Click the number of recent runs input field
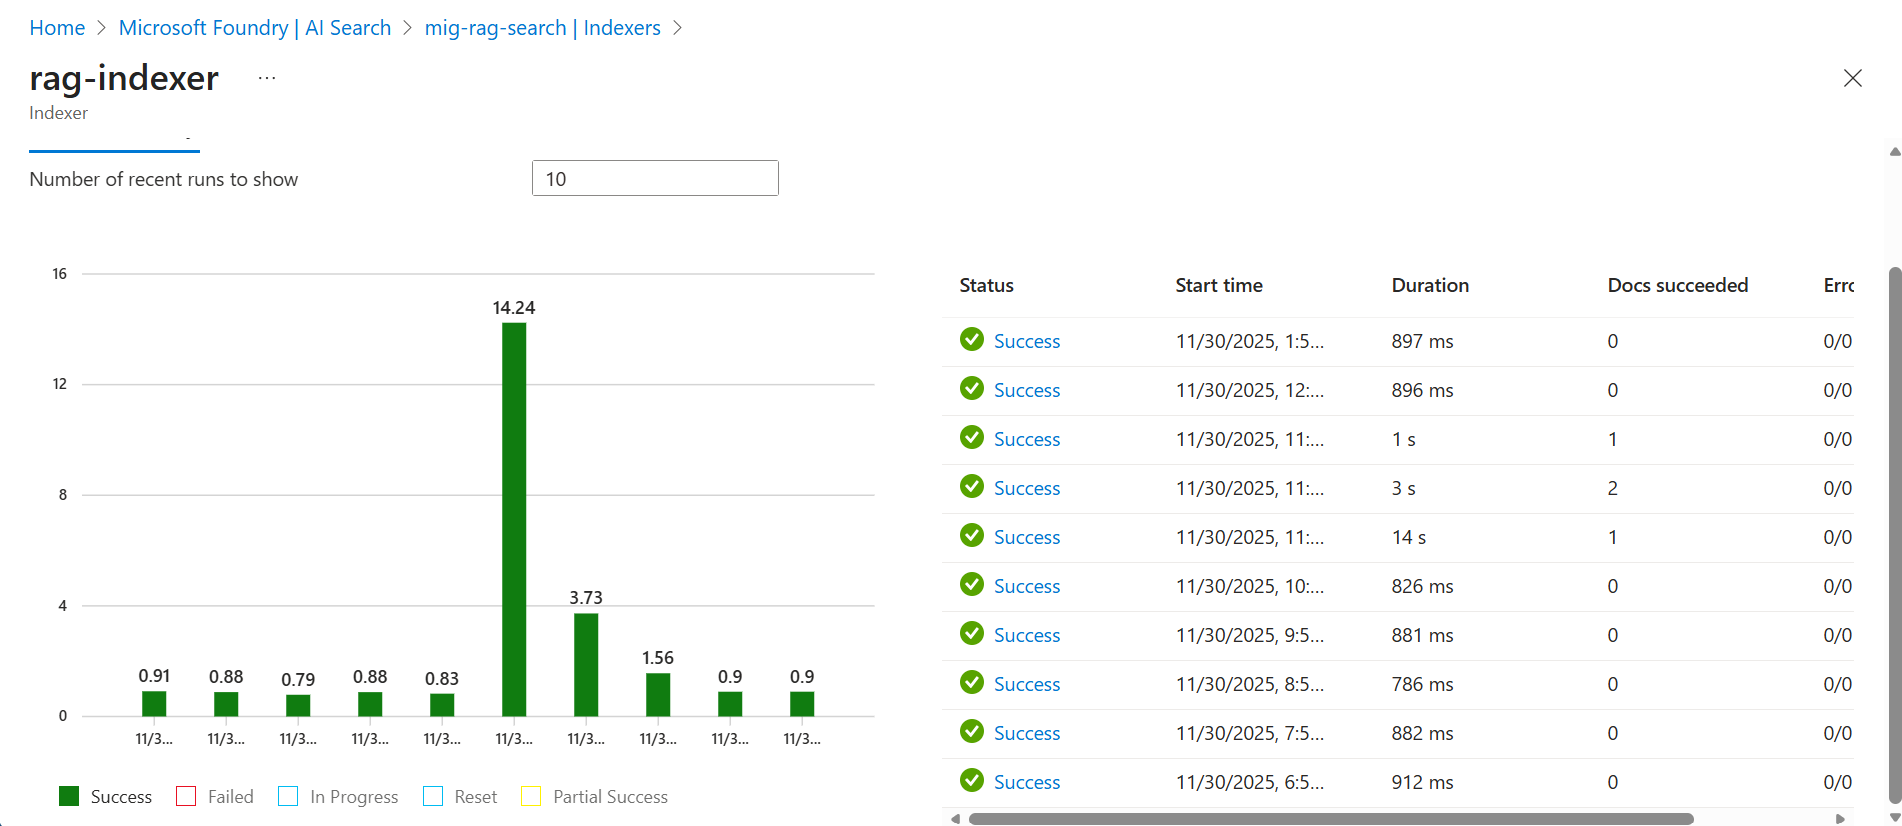1902x826 pixels. pyautogui.click(x=655, y=178)
